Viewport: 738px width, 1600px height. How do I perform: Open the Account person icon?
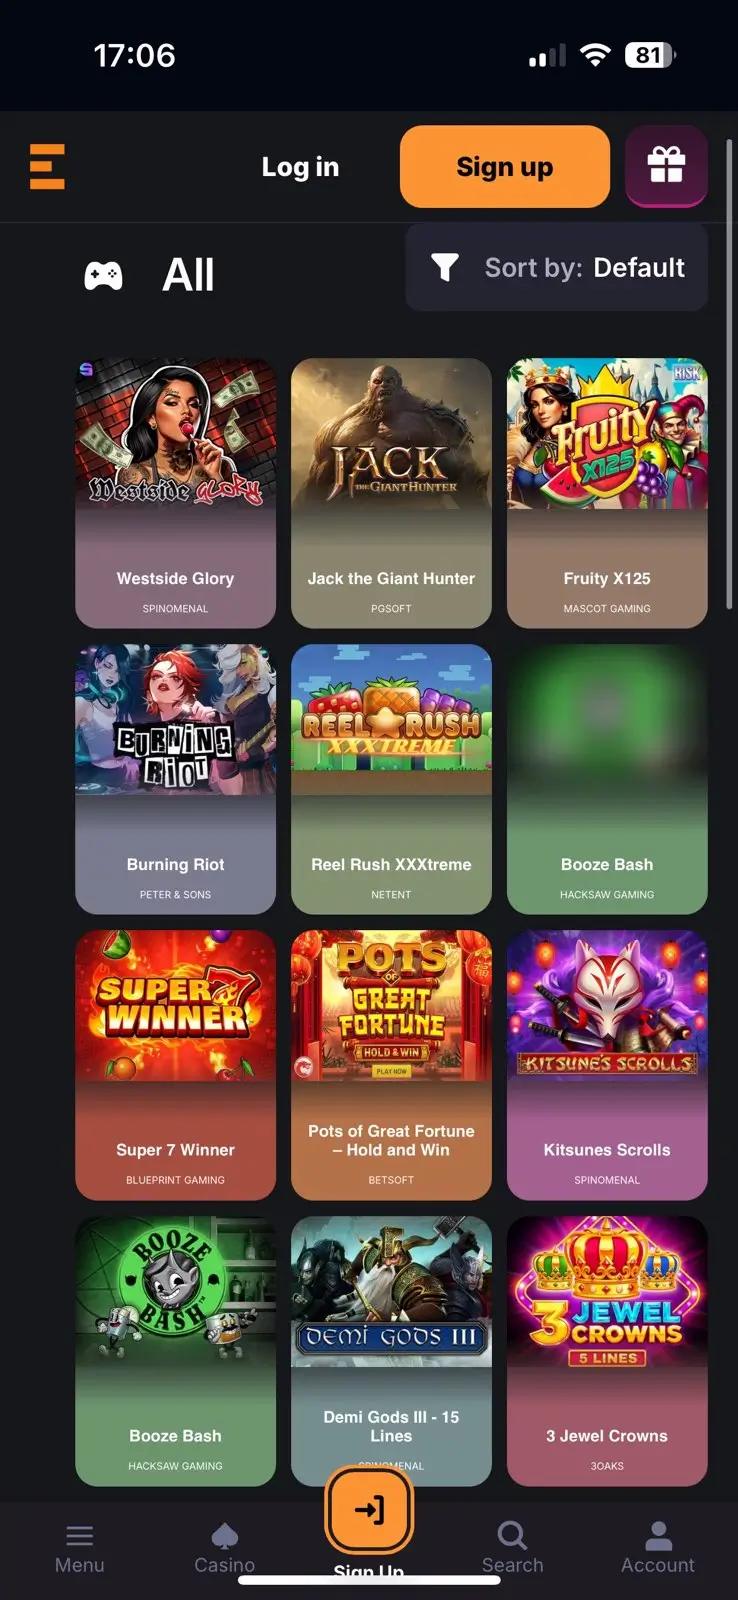[658, 1535]
